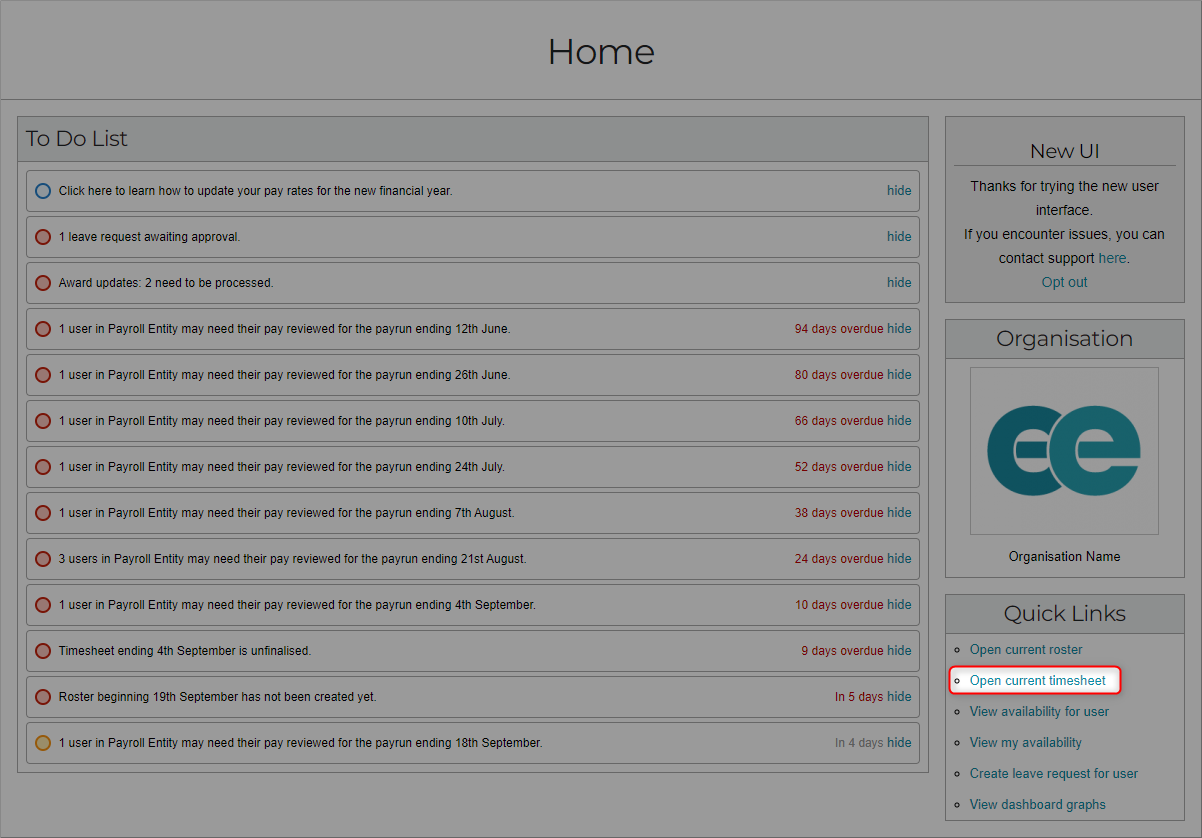Viewport: 1202px width, 838px height.
Task: Open Create leave request for user link
Action: point(1054,773)
